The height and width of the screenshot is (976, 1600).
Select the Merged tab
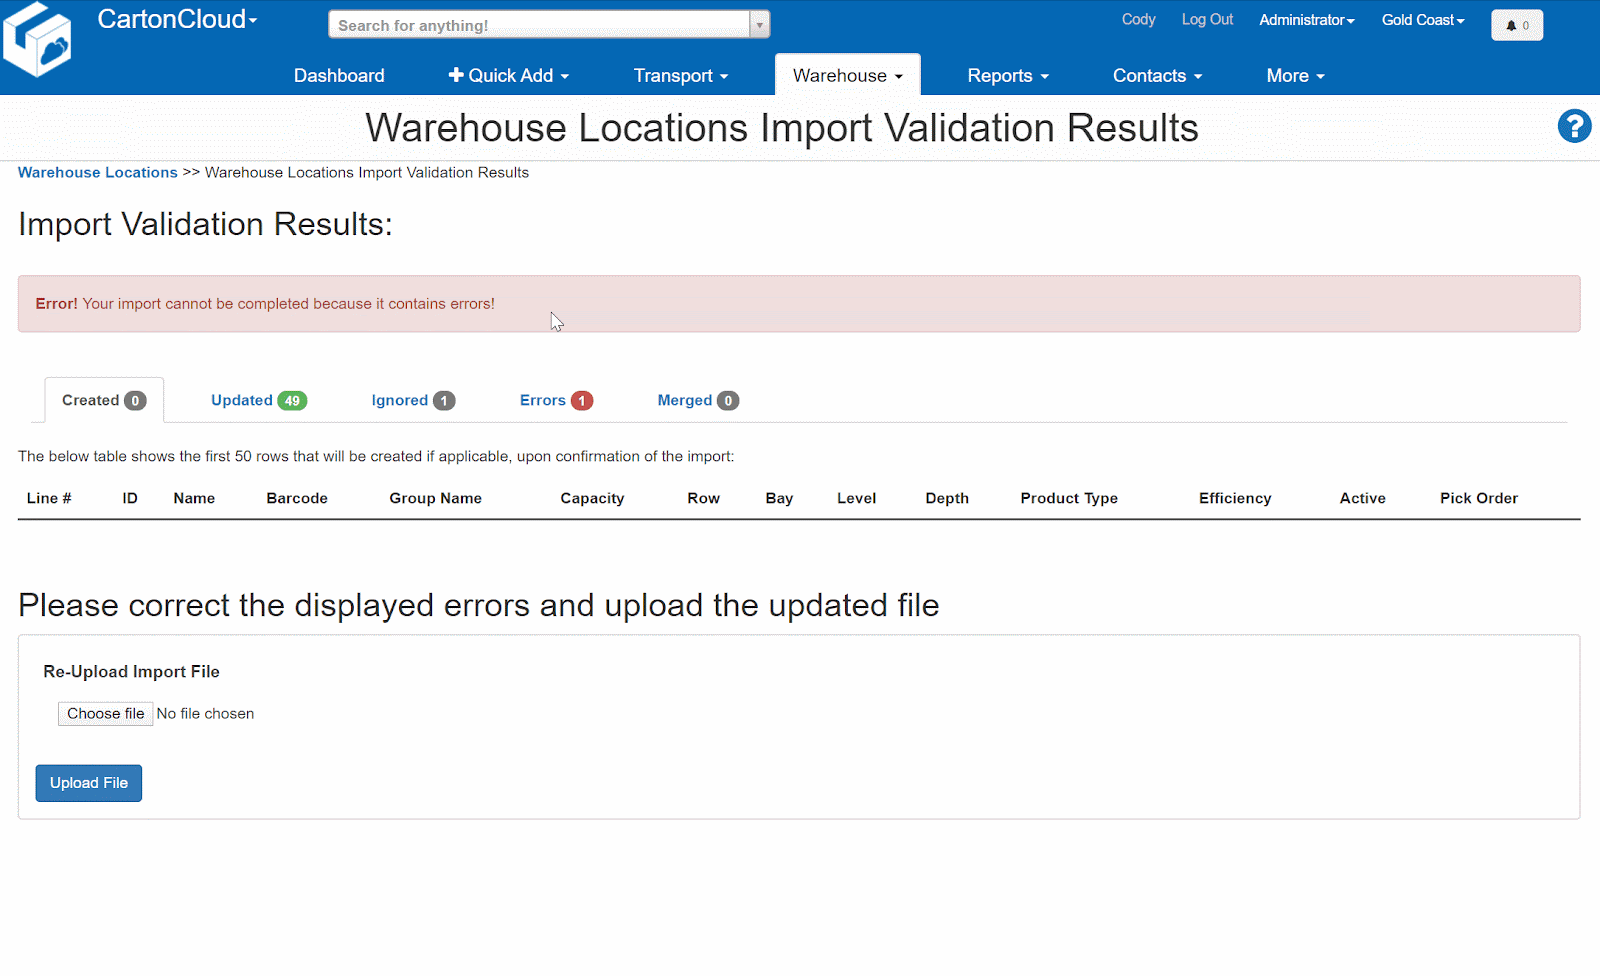[697, 400]
